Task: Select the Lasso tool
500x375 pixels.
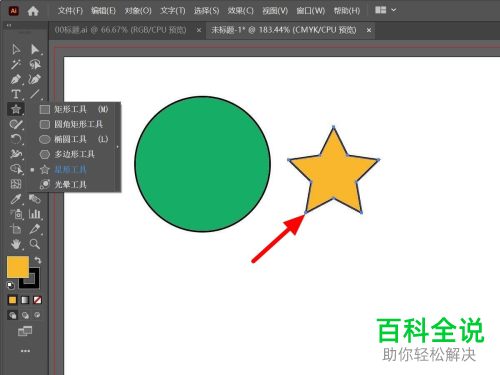Action: pyautogui.click(x=35, y=64)
